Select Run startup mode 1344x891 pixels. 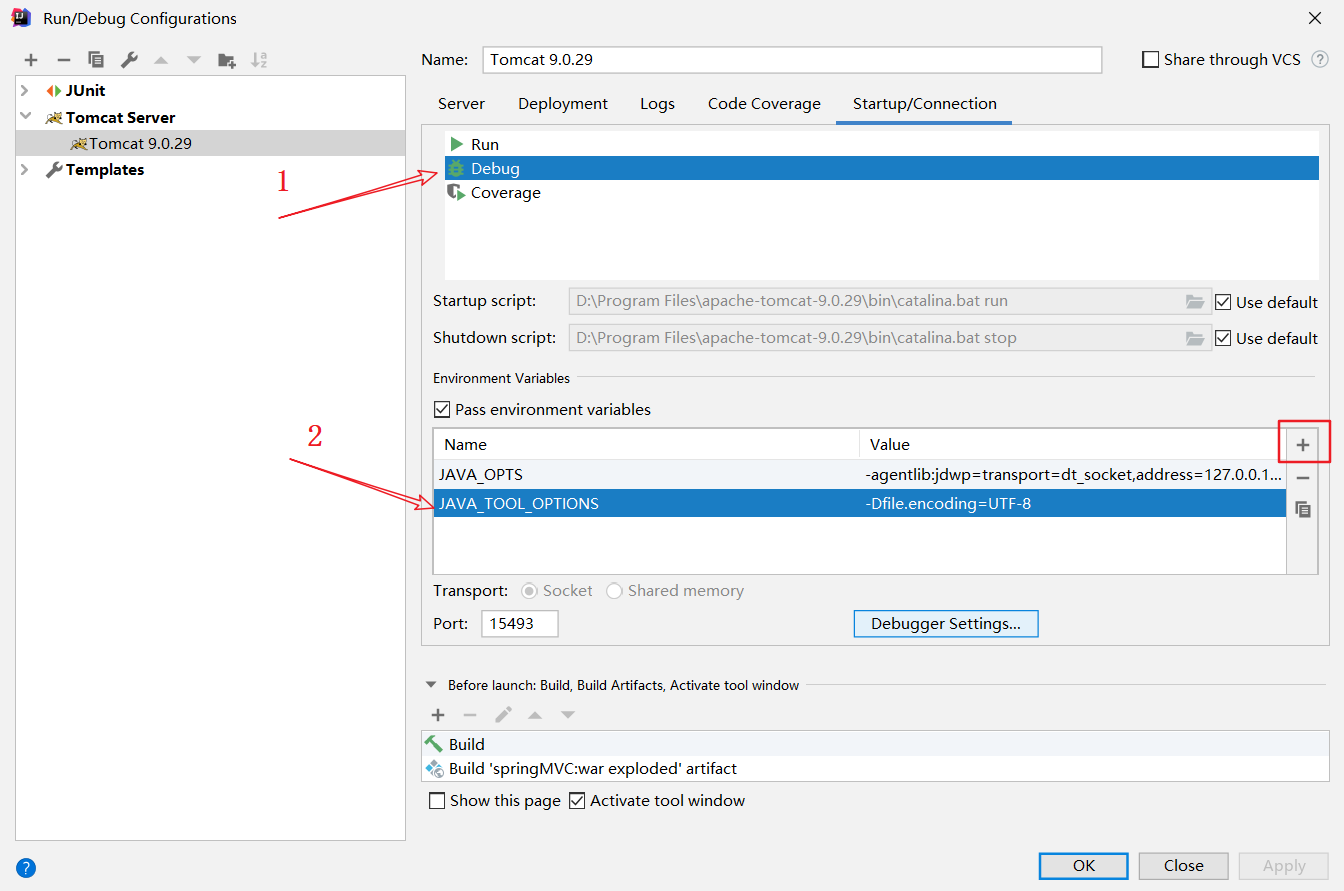click(882, 144)
